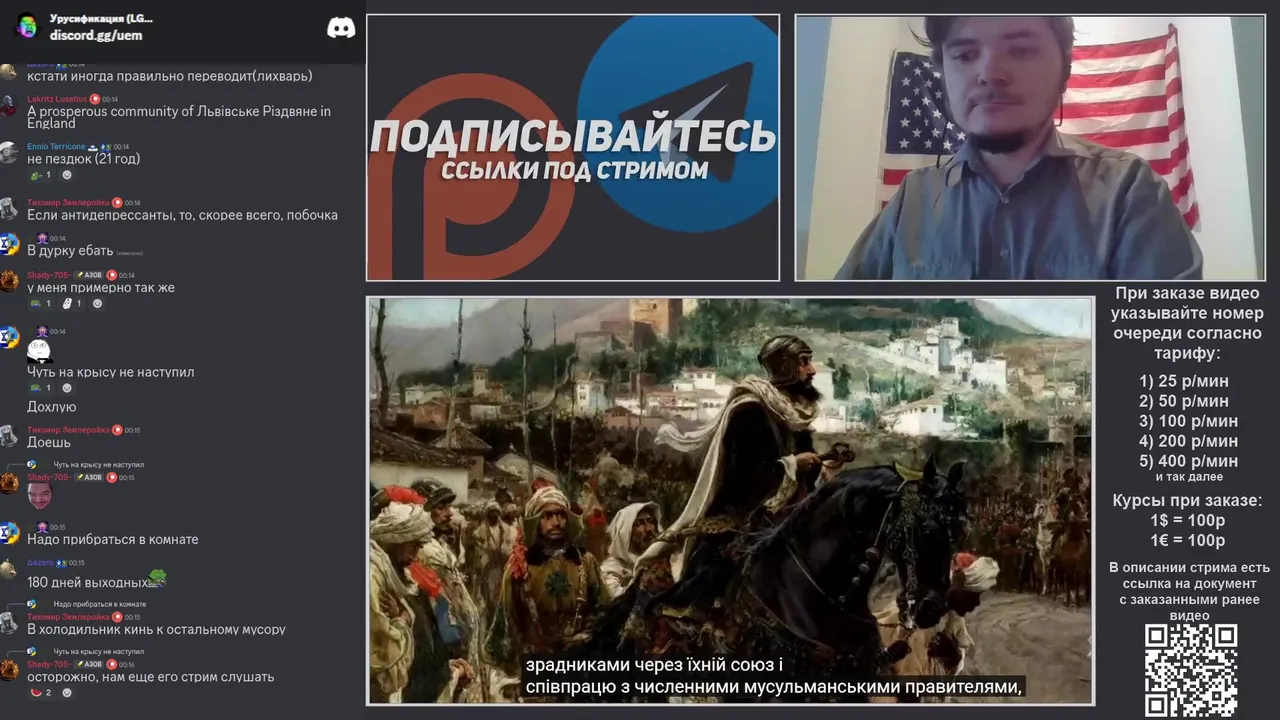Click avatar next to 'Надо прибраться в комнате'

[x=8, y=532]
